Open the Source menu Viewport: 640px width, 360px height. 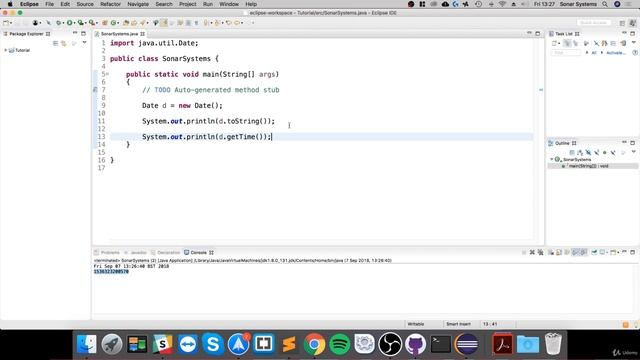pyautogui.click(x=85, y=4)
